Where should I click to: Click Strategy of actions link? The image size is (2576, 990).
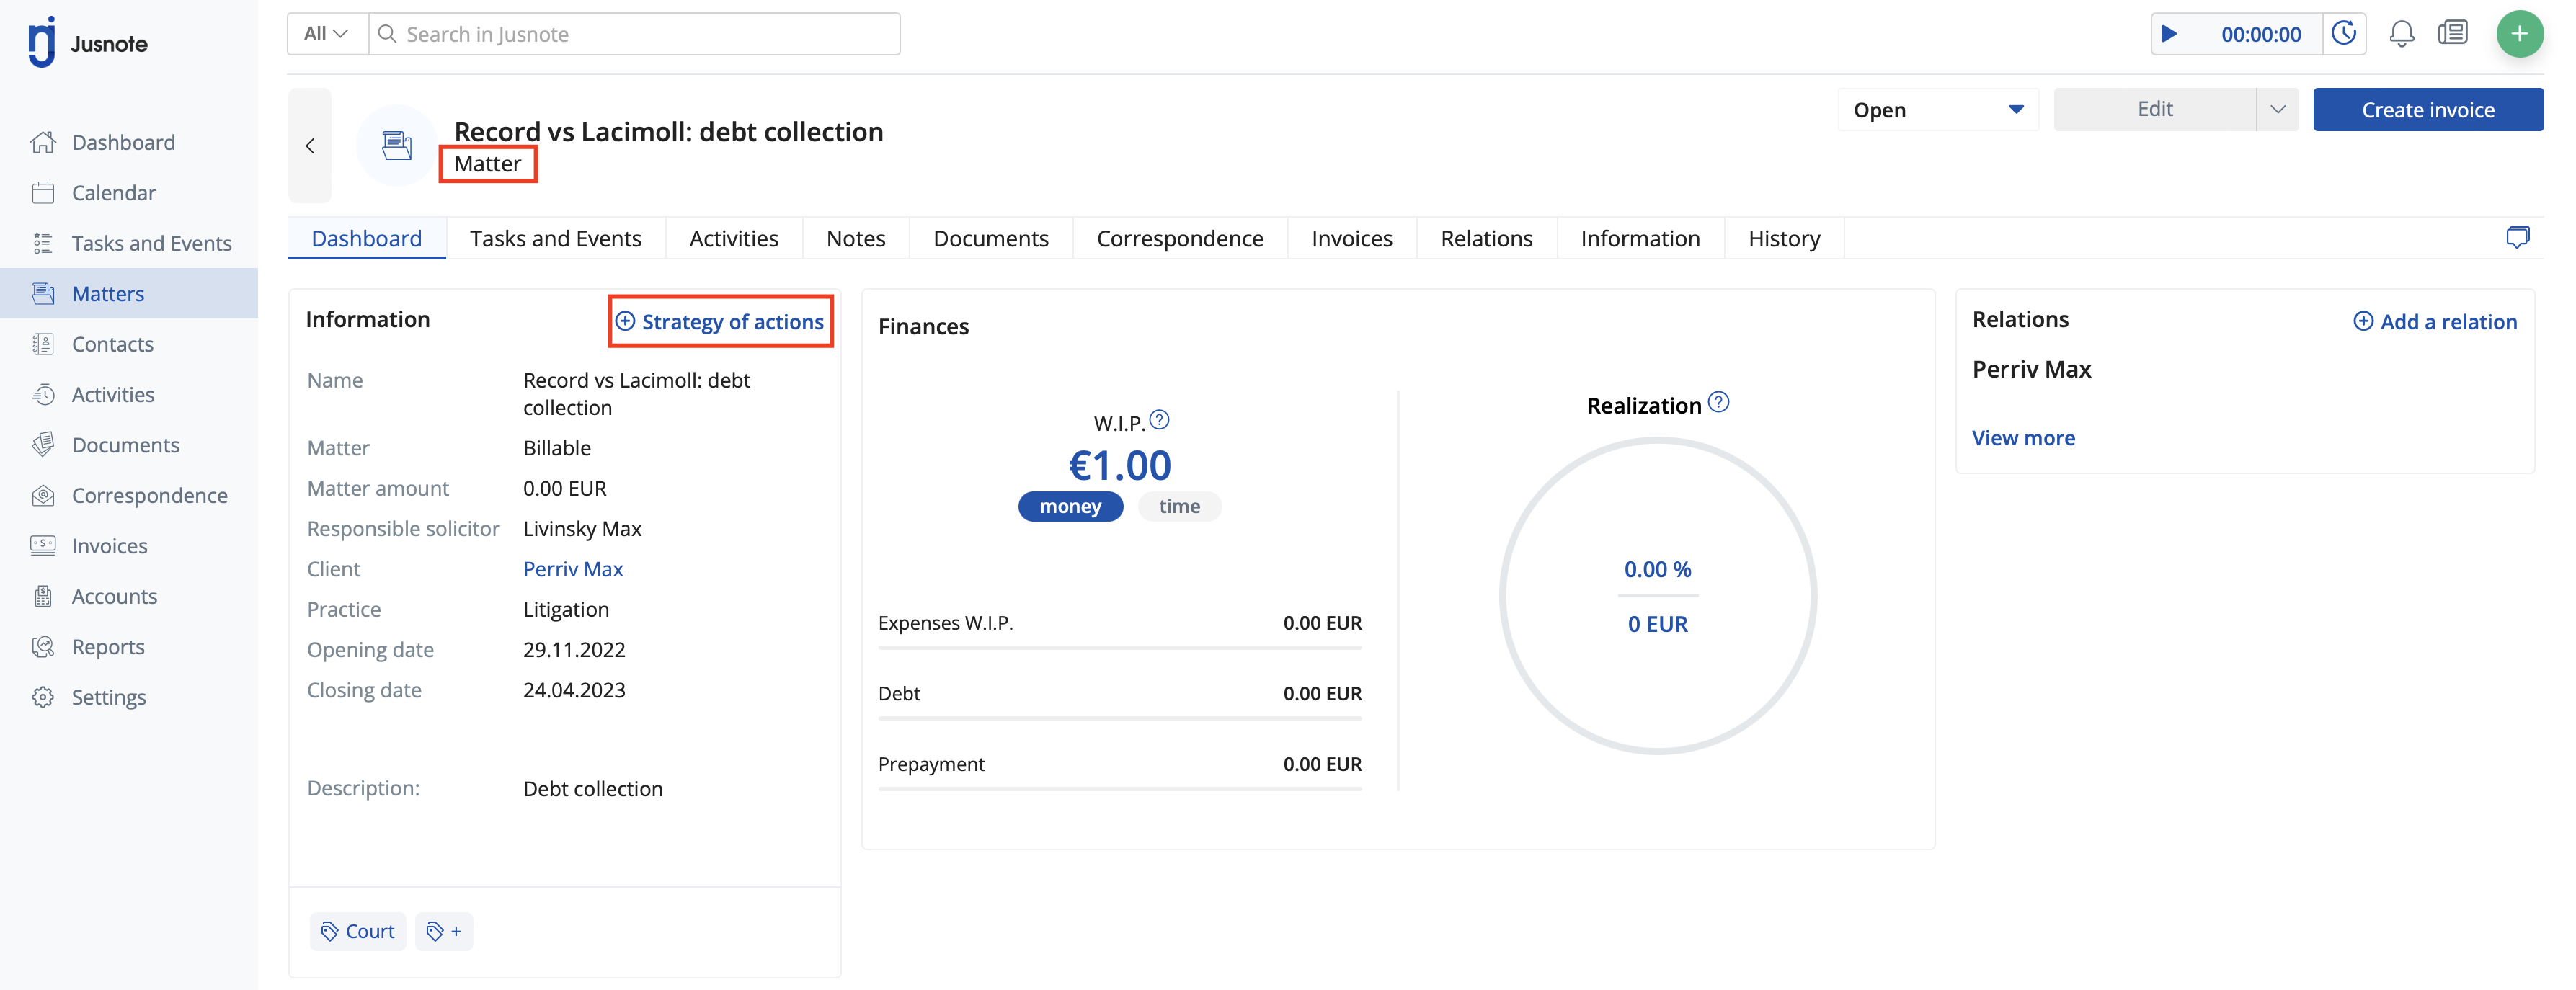click(x=720, y=321)
